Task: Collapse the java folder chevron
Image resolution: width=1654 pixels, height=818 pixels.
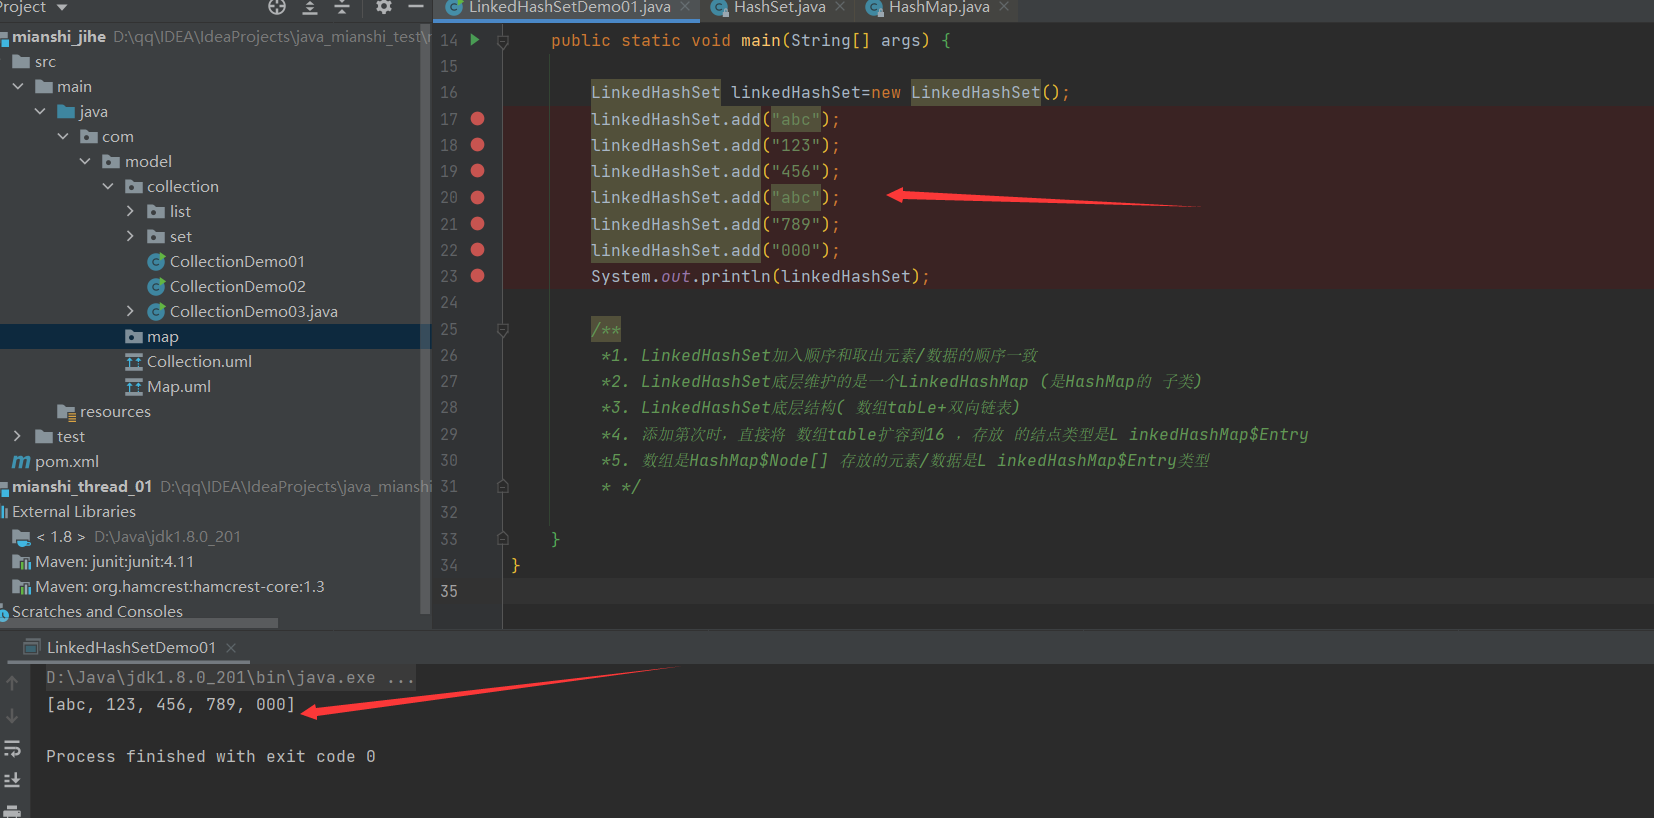Action: coord(40,112)
